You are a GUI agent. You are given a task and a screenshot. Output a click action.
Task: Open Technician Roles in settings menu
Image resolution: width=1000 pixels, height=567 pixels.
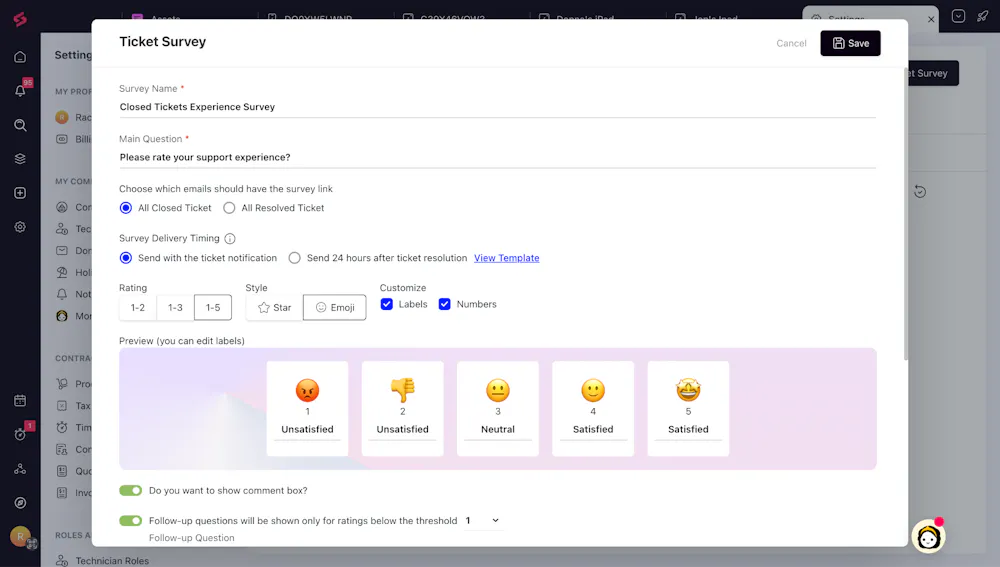[112, 561]
